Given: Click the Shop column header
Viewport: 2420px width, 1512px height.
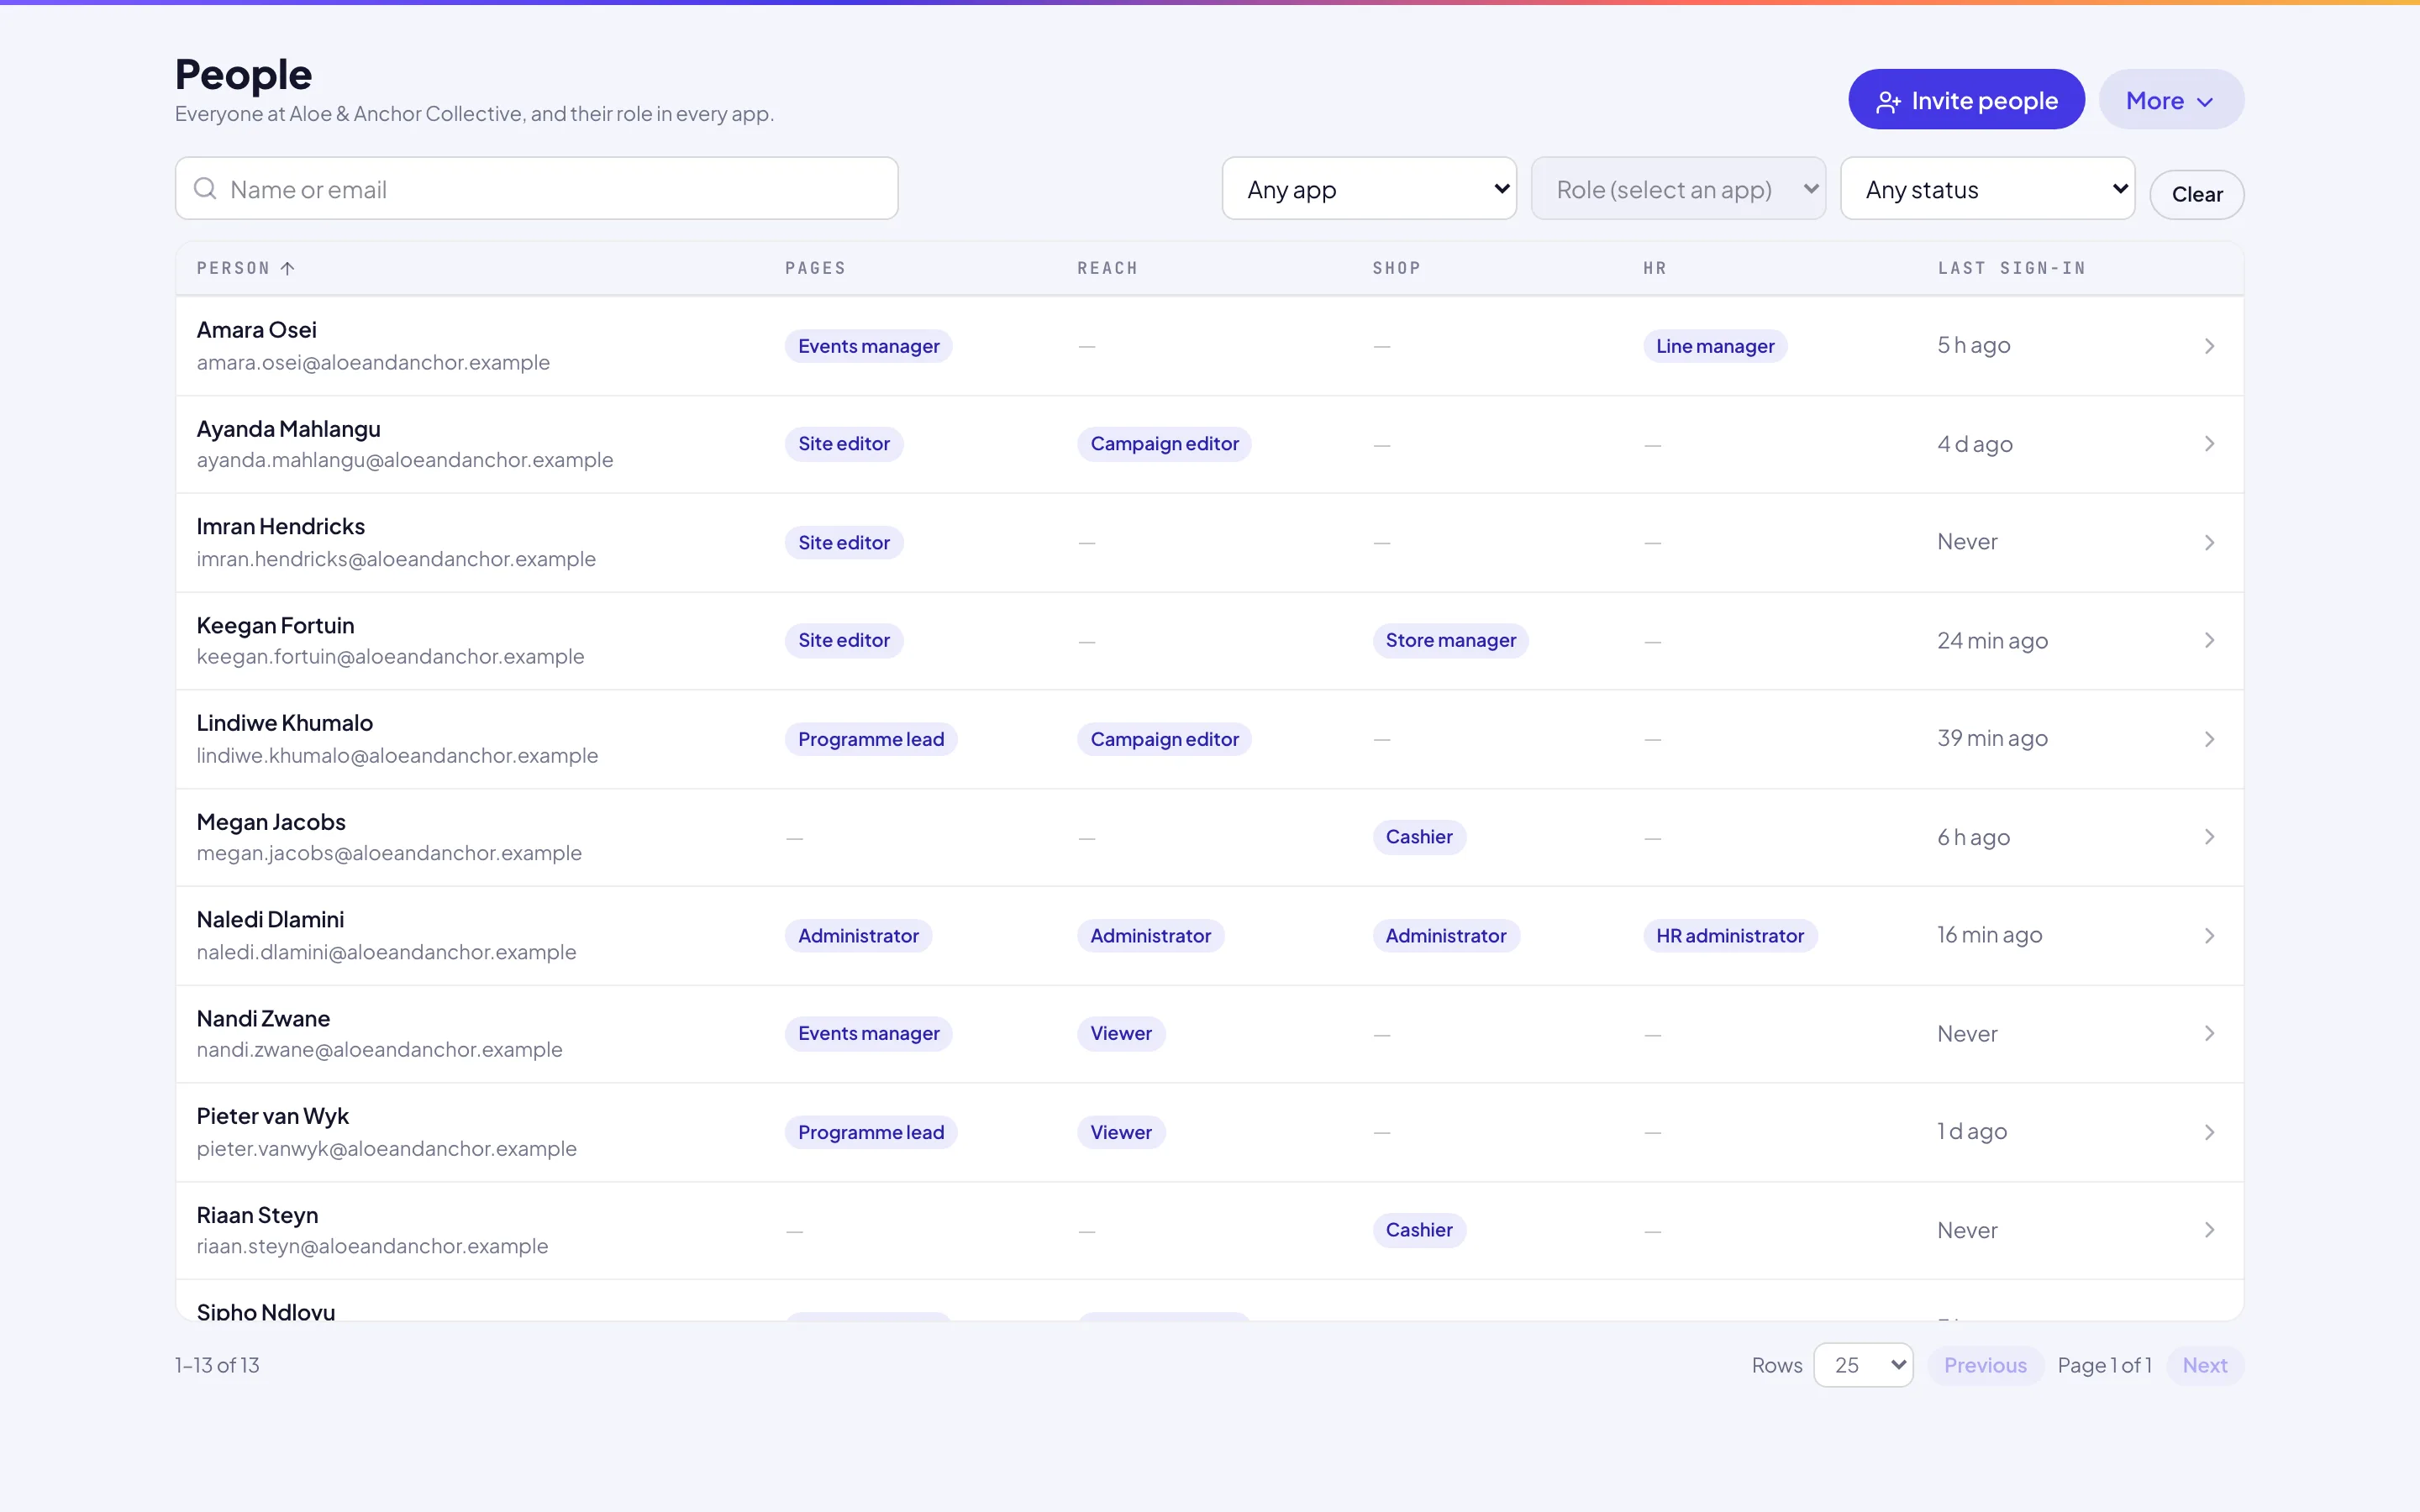Looking at the screenshot, I should 1396,268.
